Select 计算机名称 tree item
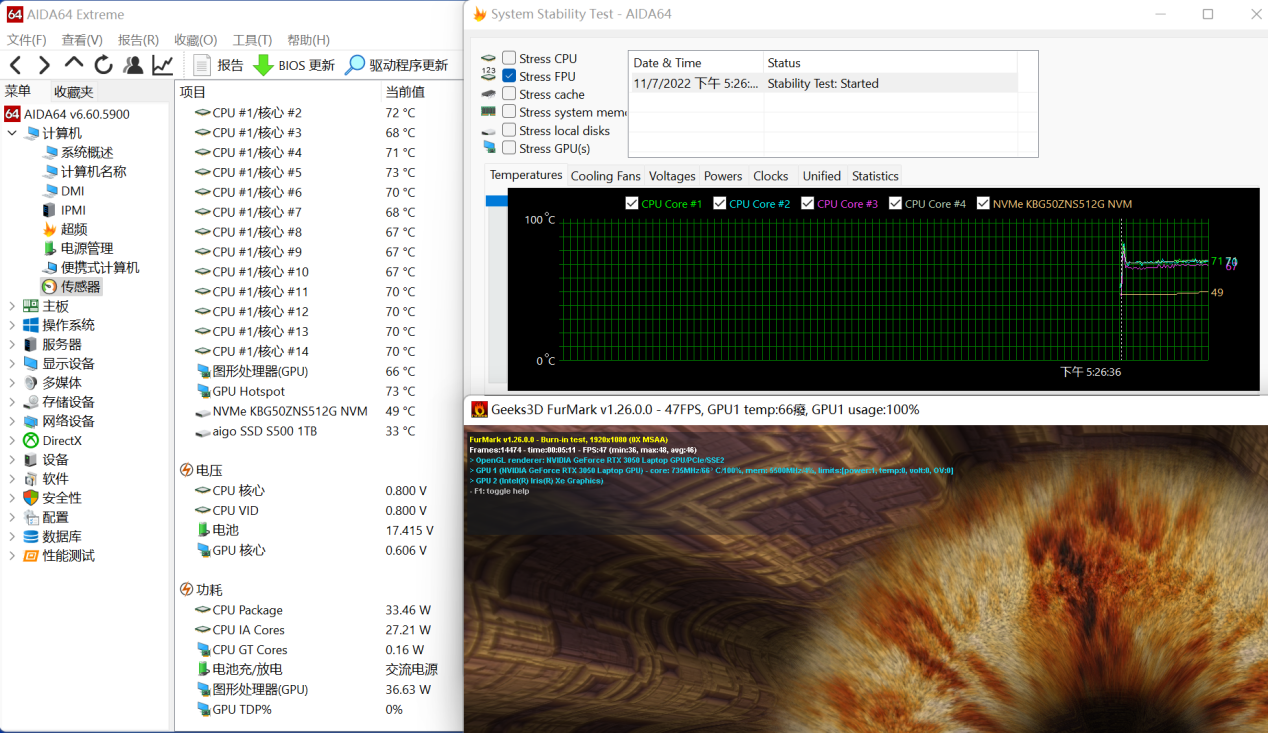The height and width of the screenshot is (733, 1268). click(x=84, y=172)
